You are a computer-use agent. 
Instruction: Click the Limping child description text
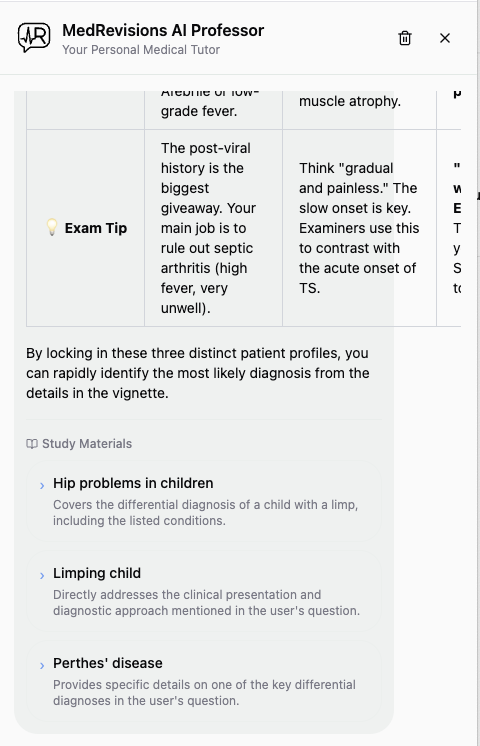click(x=206, y=603)
